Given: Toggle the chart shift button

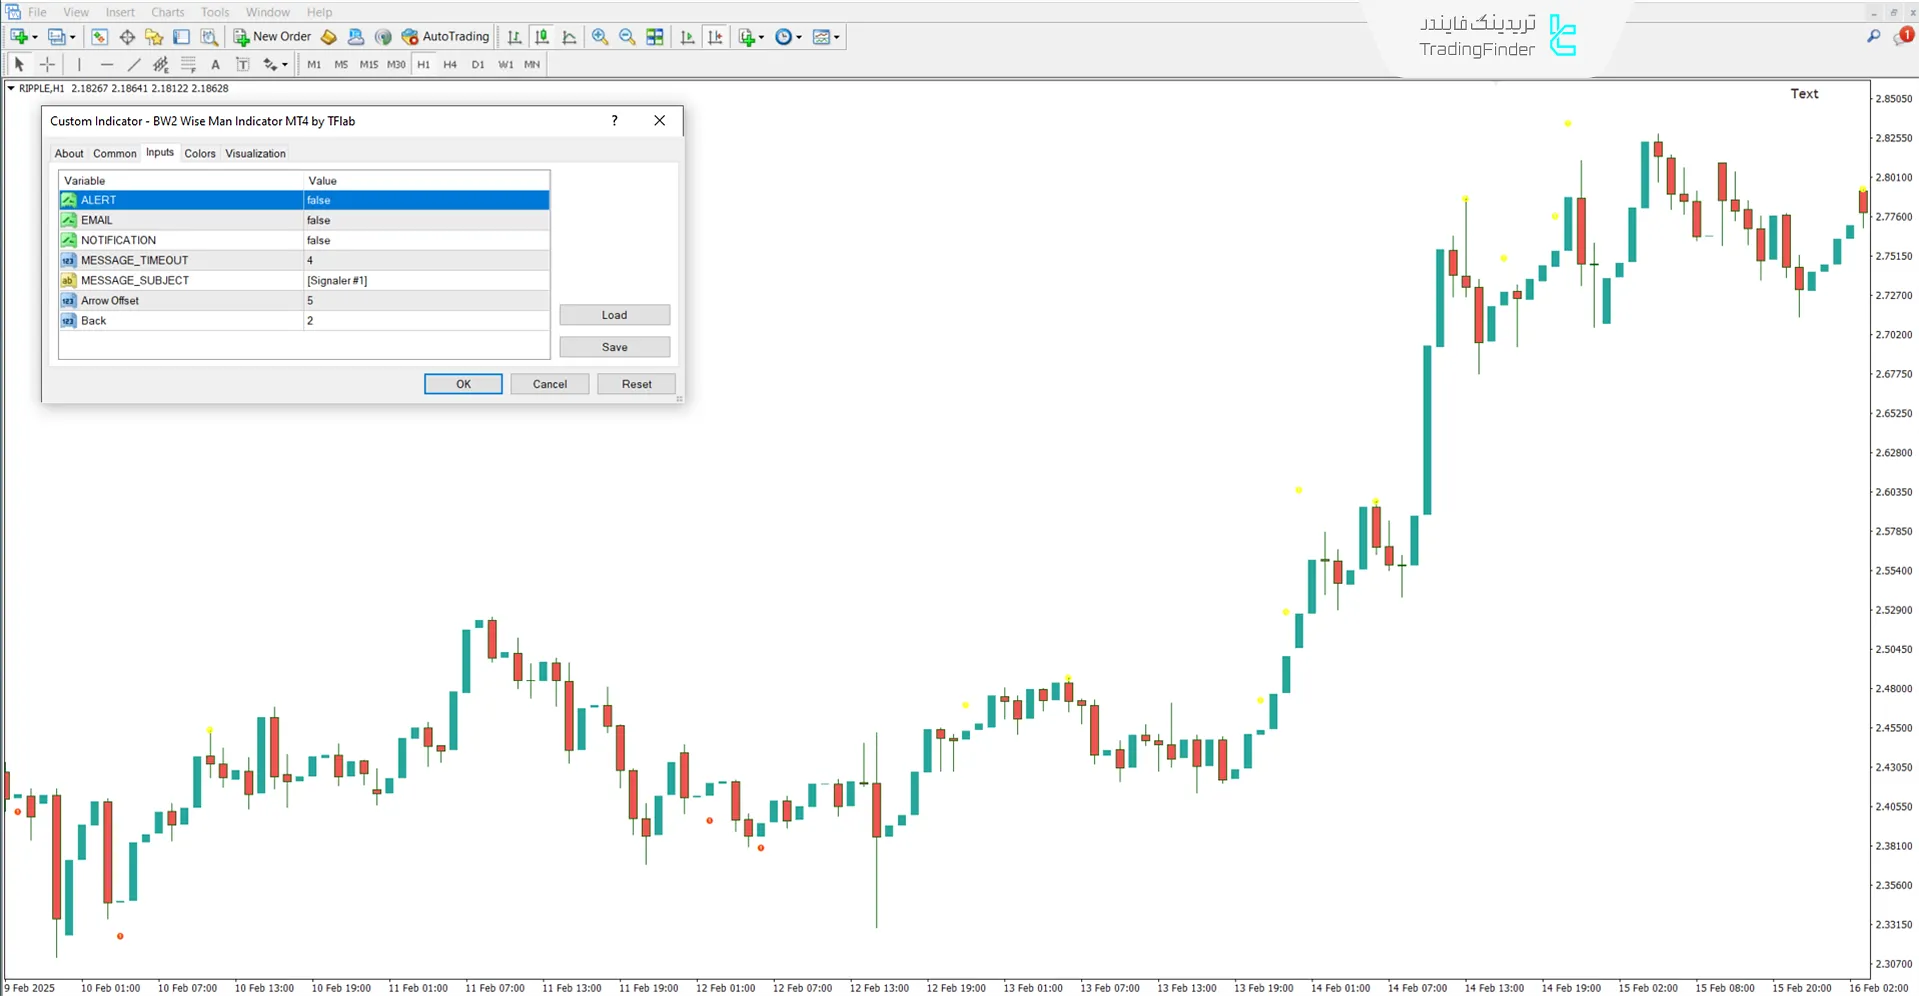Looking at the screenshot, I should (x=715, y=37).
